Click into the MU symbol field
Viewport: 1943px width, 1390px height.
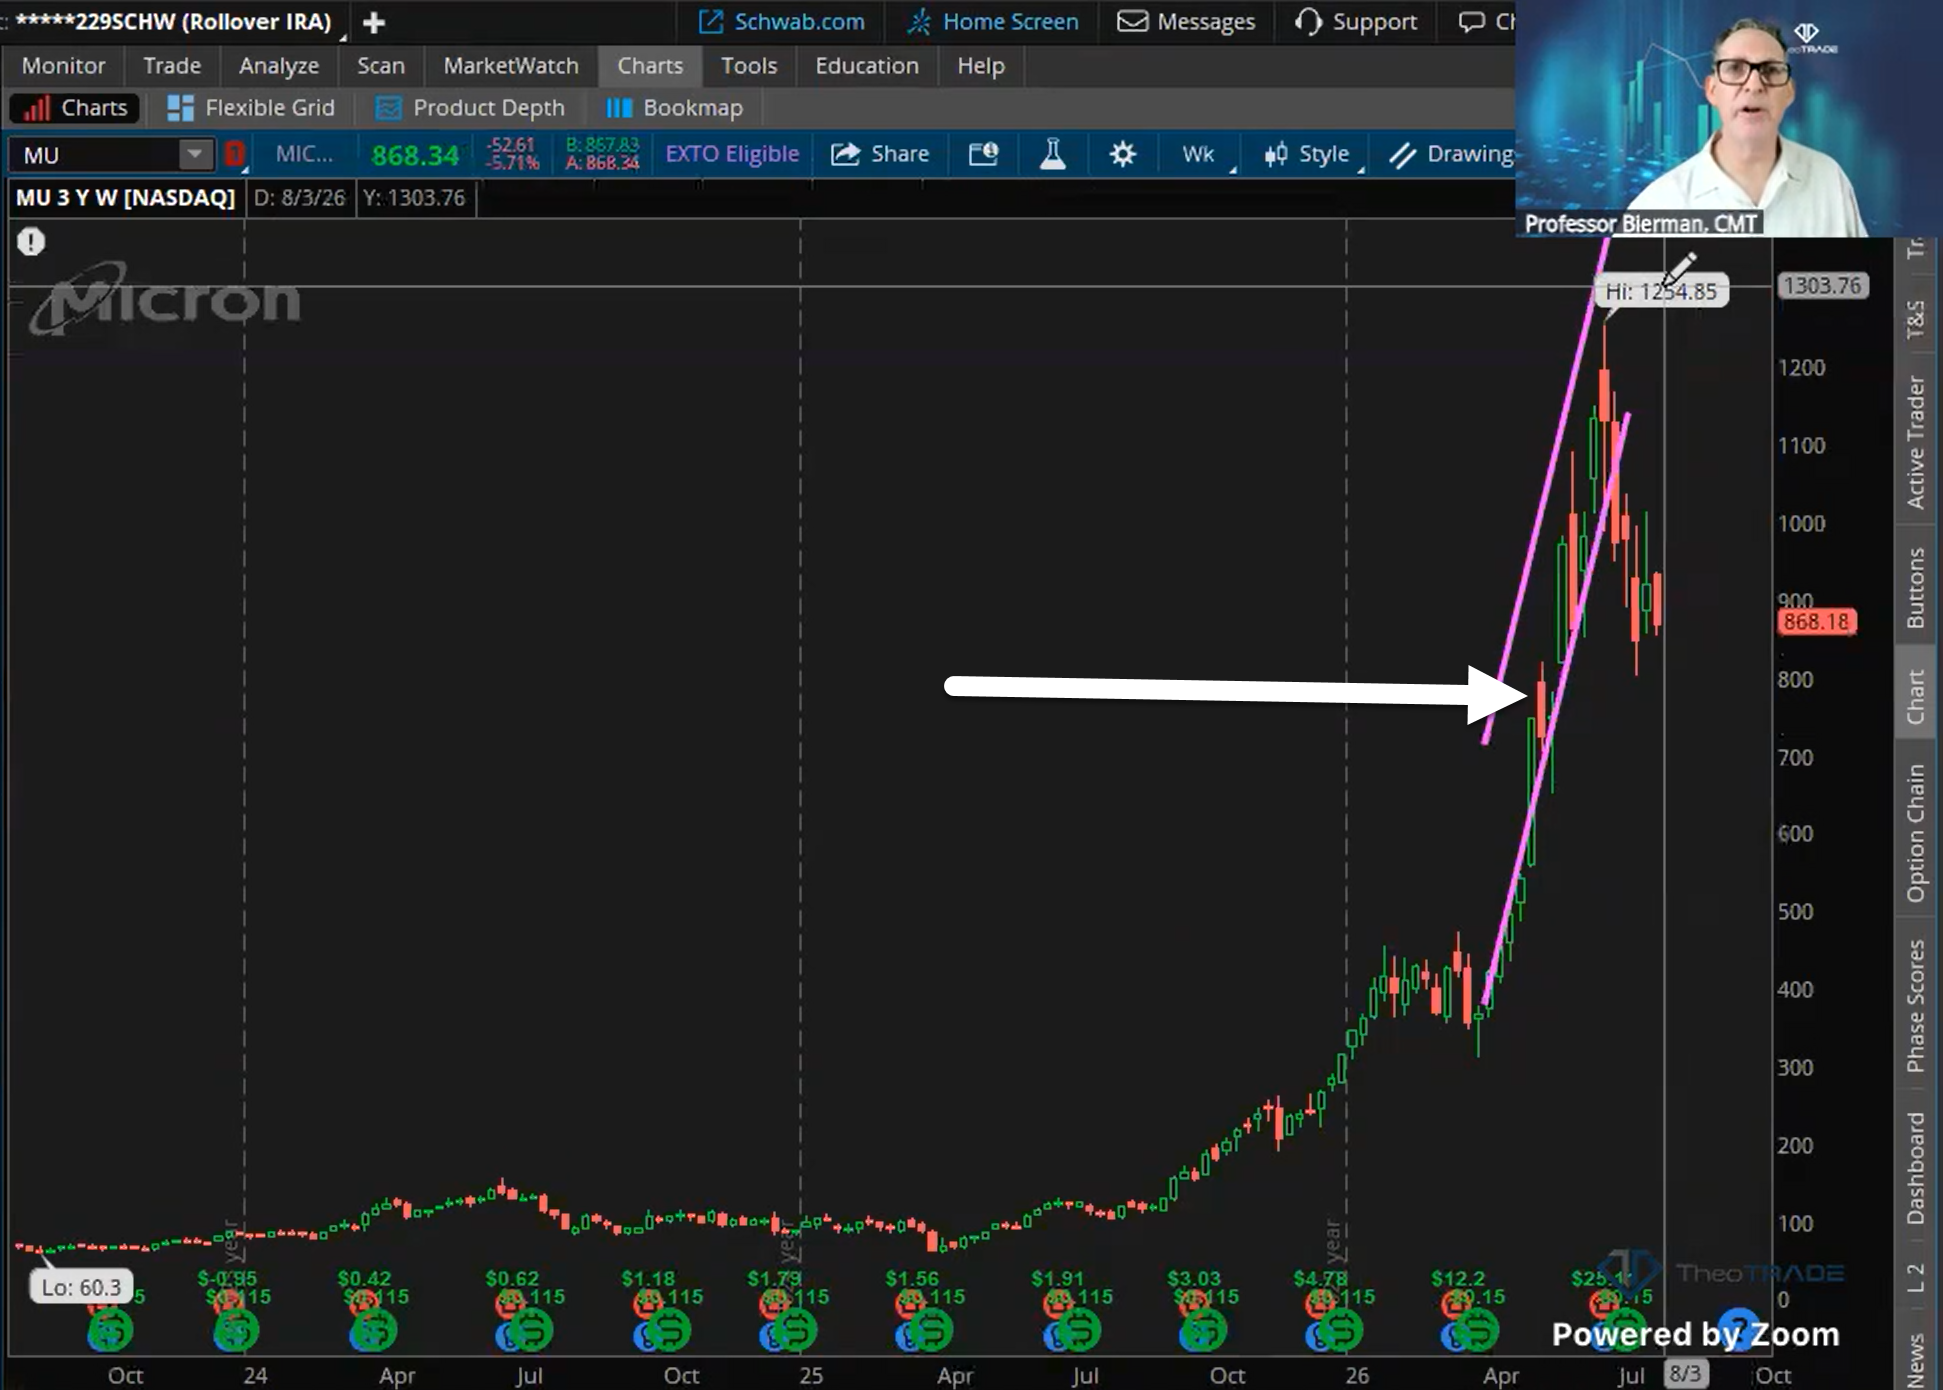point(96,154)
